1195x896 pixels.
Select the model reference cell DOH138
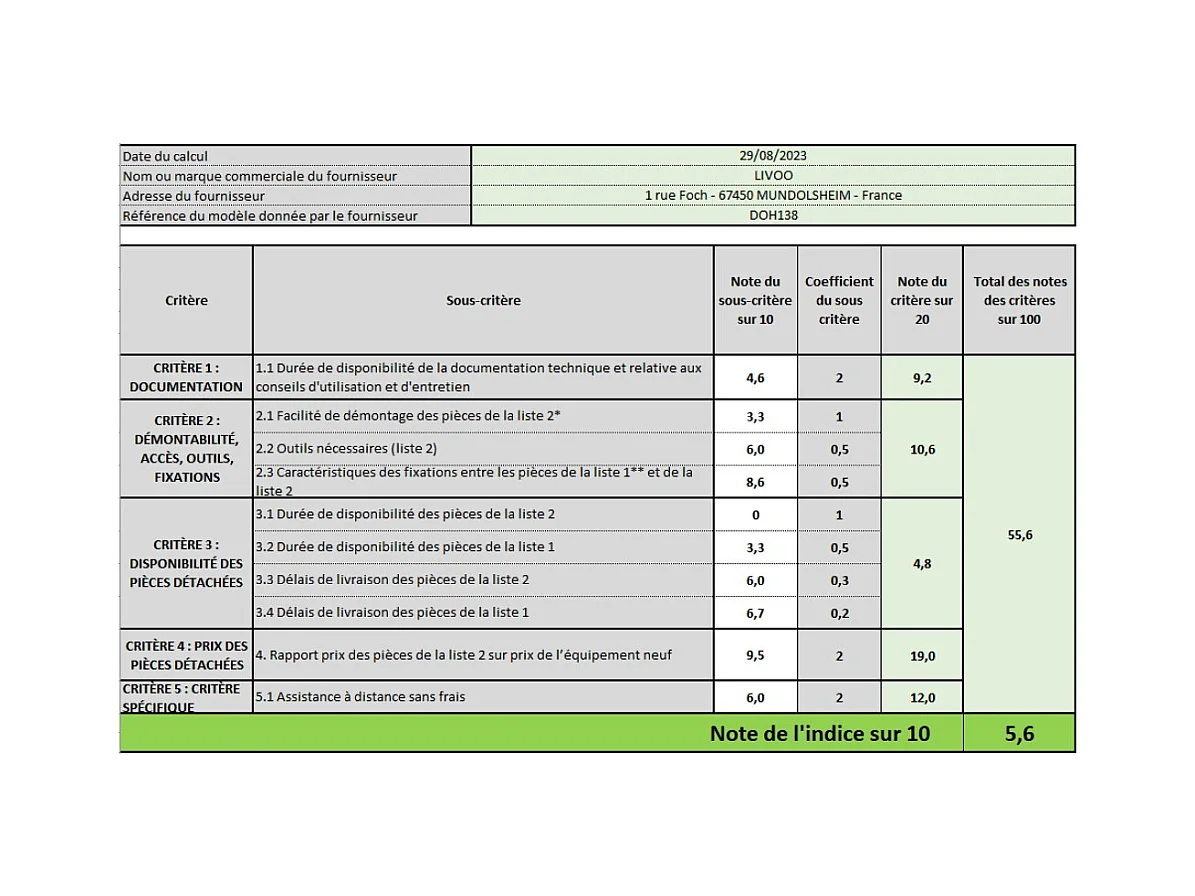click(772, 215)
